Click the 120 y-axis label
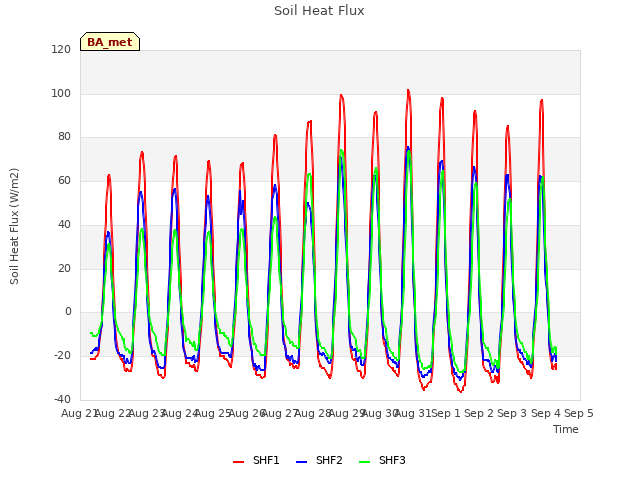640x480 pixels. tap(61, 49)
